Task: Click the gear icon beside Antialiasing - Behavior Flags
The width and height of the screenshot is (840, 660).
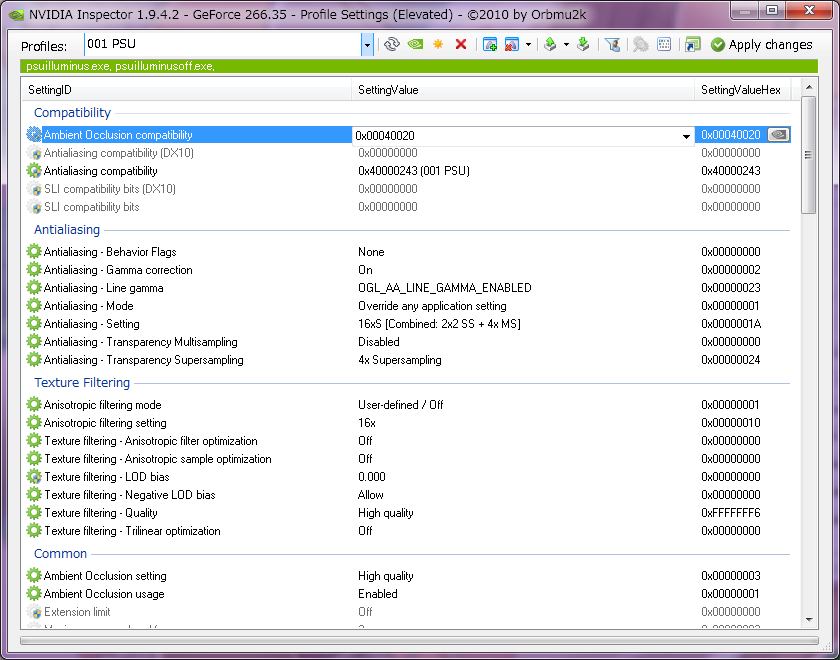Action: [x=34, y=252]
